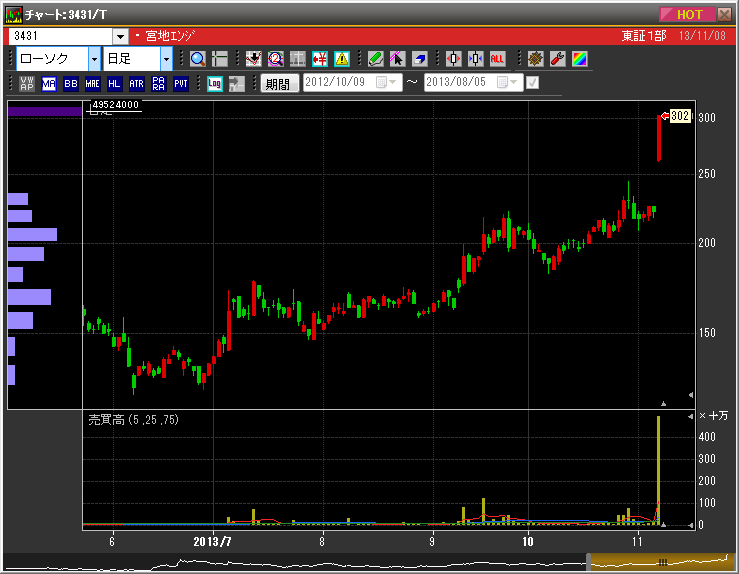The image size is (739, 574).
Task: Click the magnifier zoom icon in toolbar
Action: pos(197,59)
